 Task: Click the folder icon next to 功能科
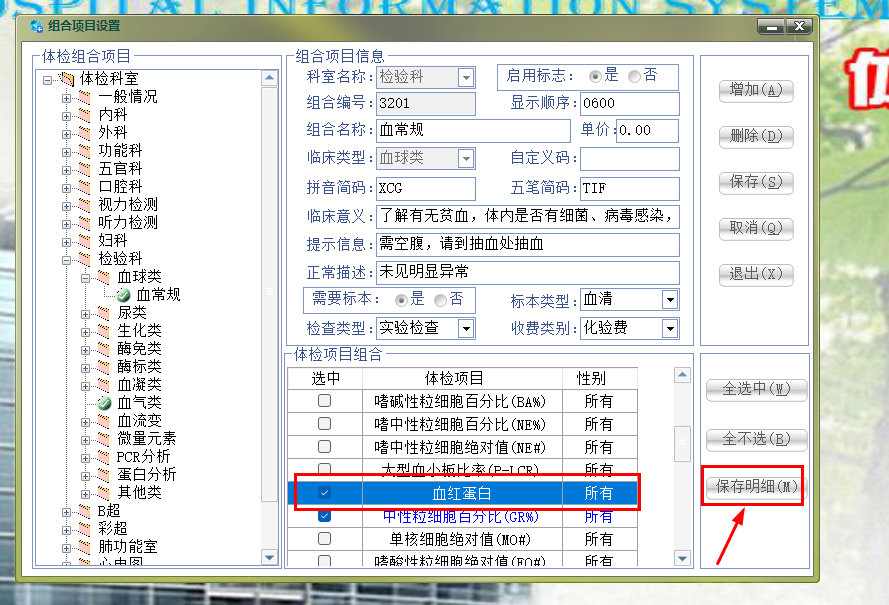[84, 151]
